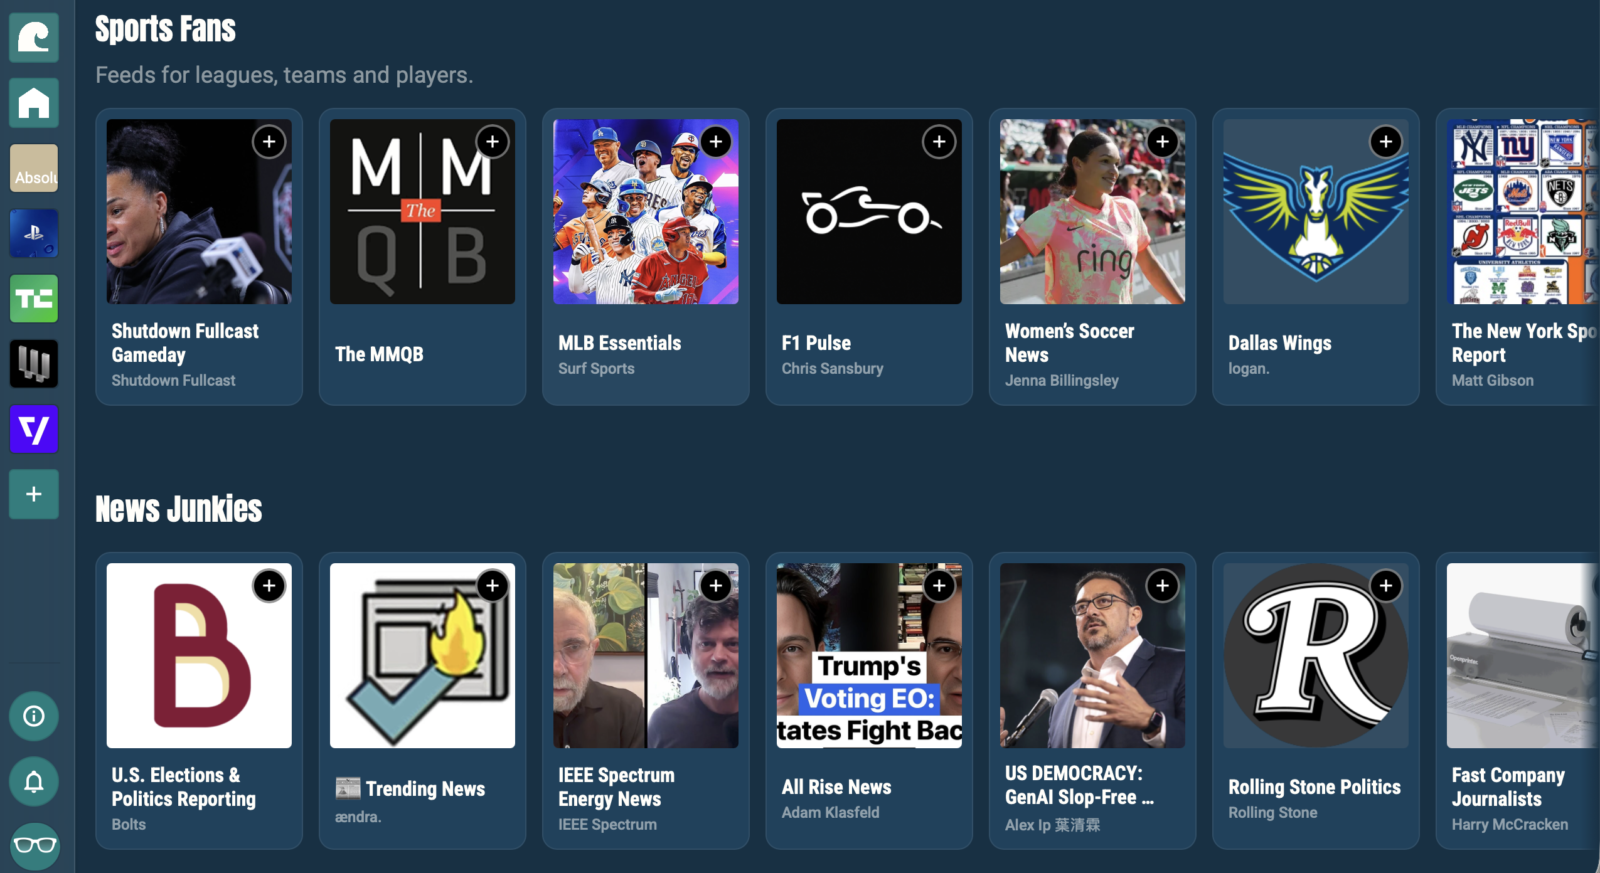
Task: Open the PlayStation sidebar feed icon
Action: pyautogui.click(x=34, y=234)
